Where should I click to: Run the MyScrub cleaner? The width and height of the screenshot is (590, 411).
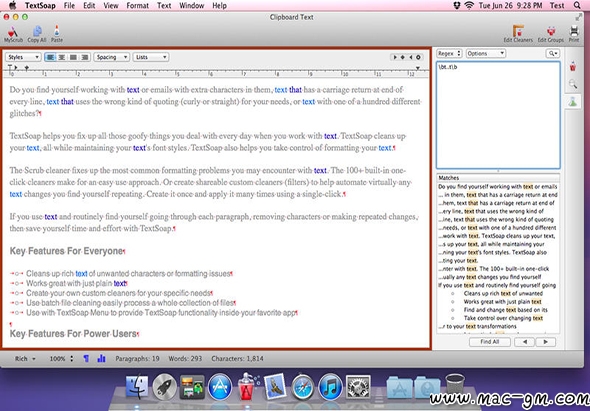coord(13,34)
